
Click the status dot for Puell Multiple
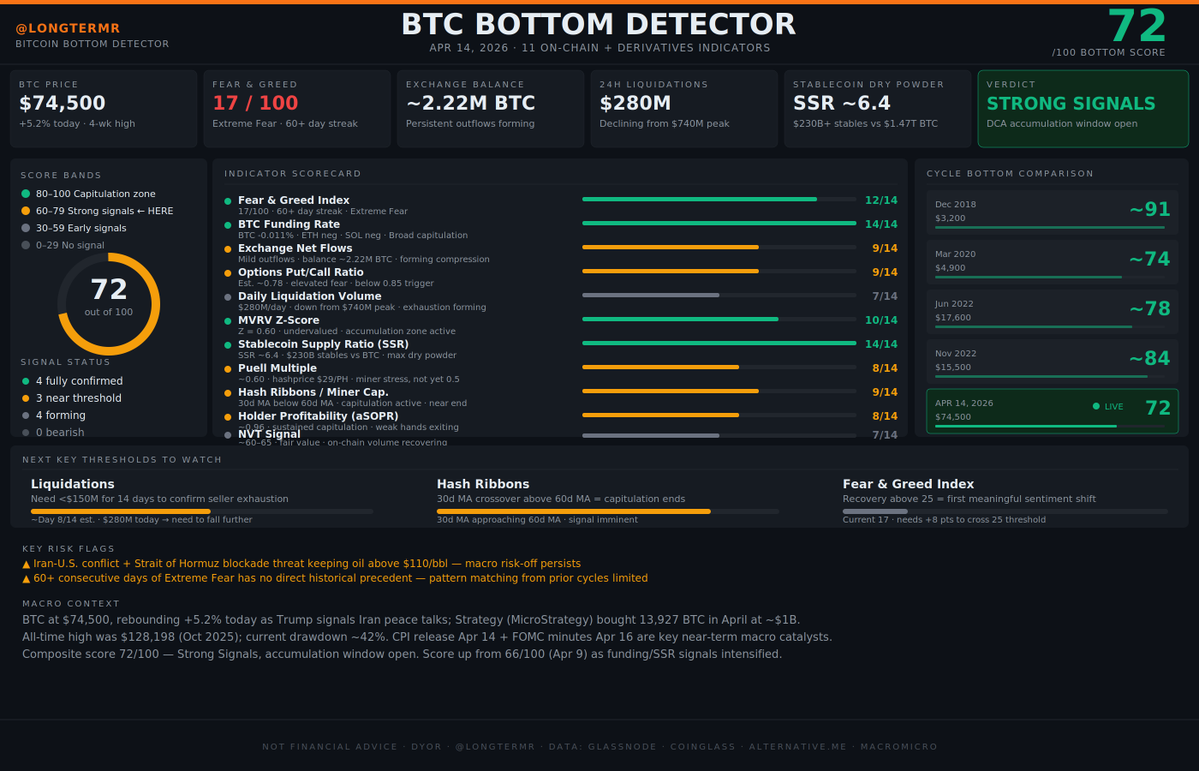coord(228,369)
